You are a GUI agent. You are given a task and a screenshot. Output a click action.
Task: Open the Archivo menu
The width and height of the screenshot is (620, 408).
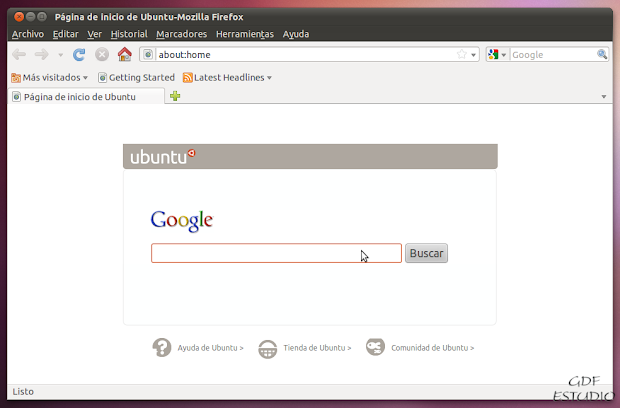click(28, 34)
